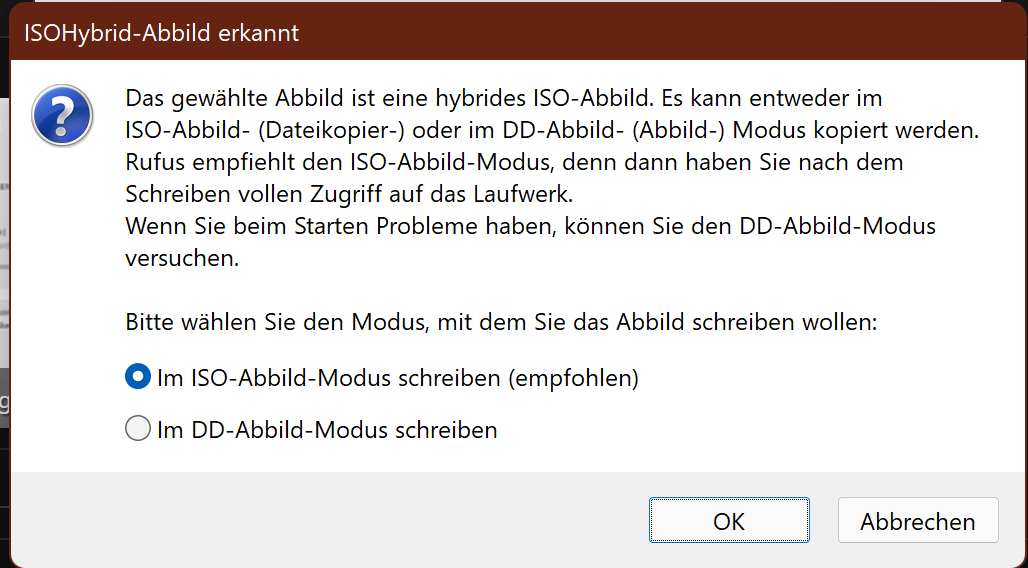Click the background window strip at left edge
Viewport: 1028px width, 568px height.
point(4,250)
